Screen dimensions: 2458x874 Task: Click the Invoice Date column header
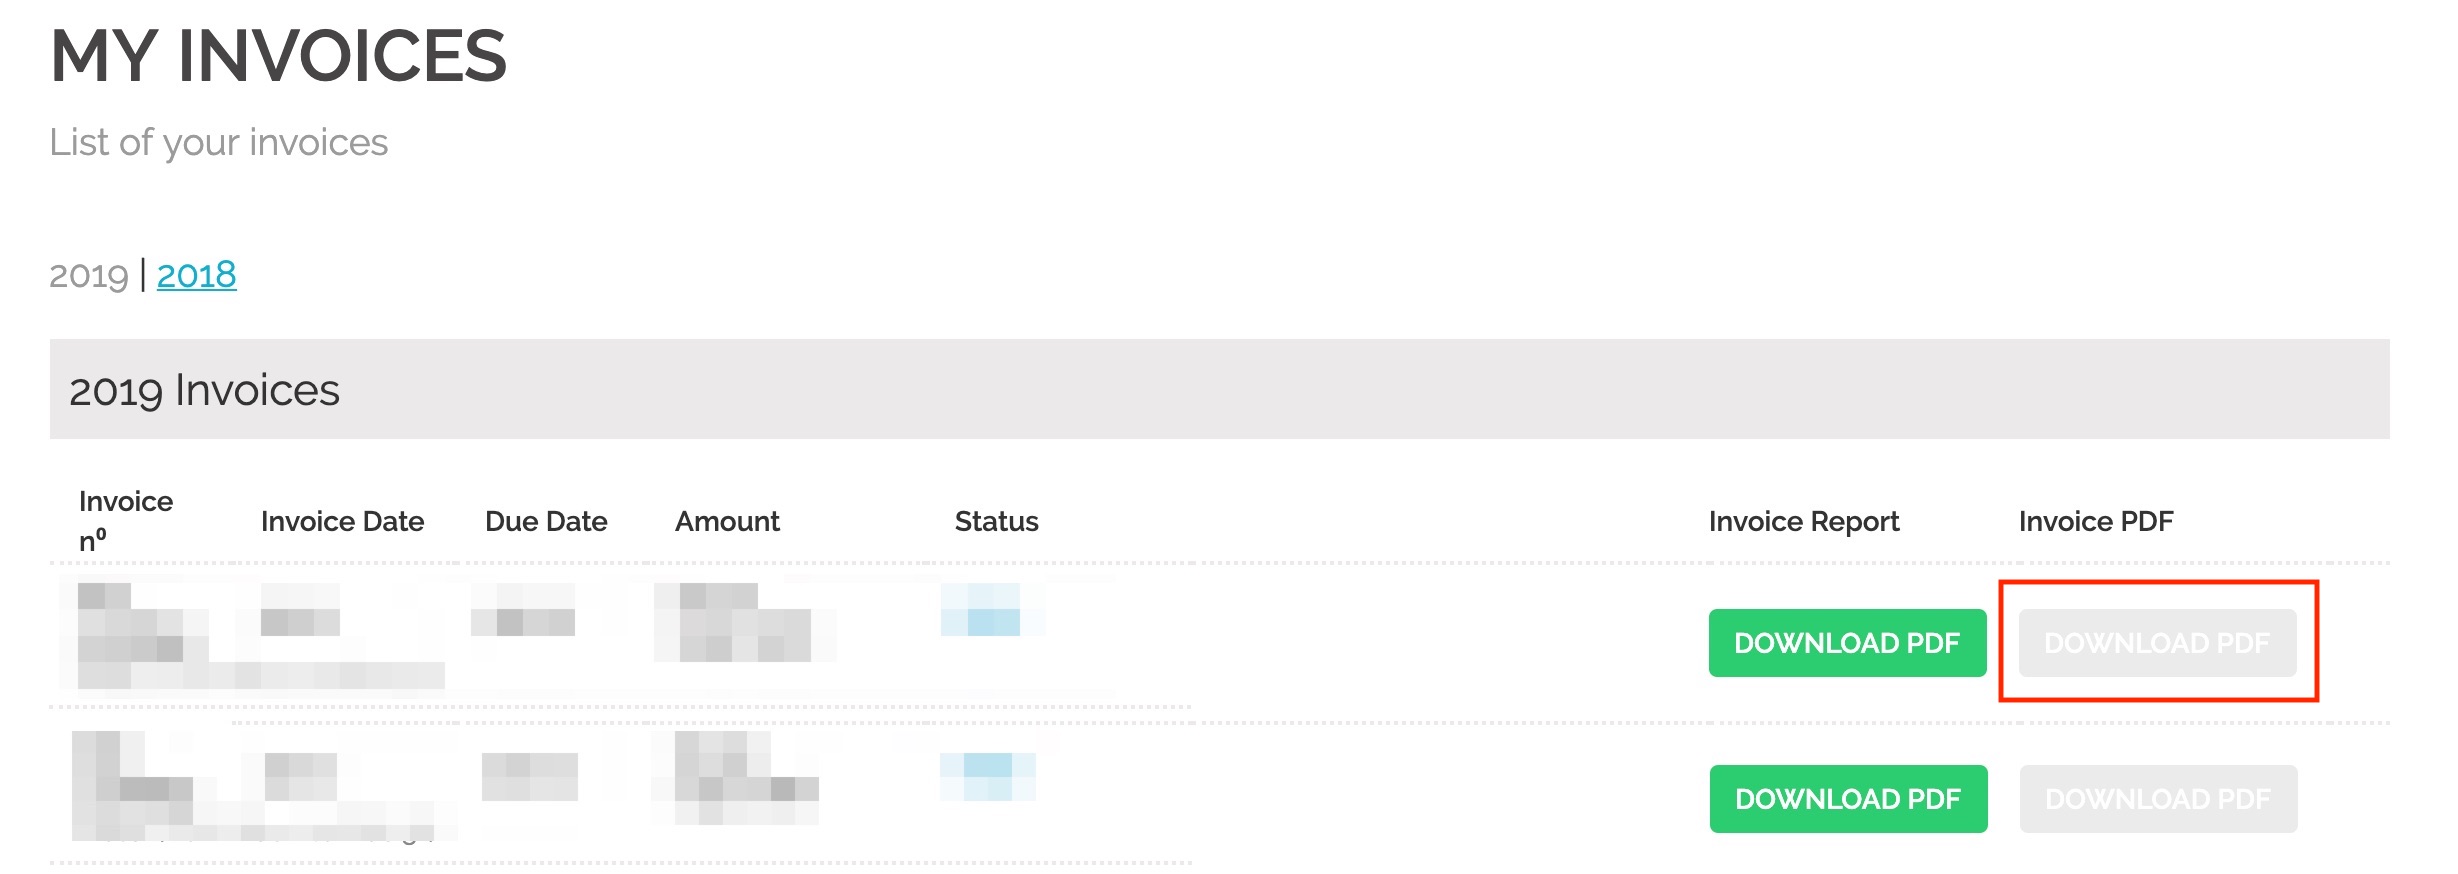pyautogui.click(x=342, y=521)
